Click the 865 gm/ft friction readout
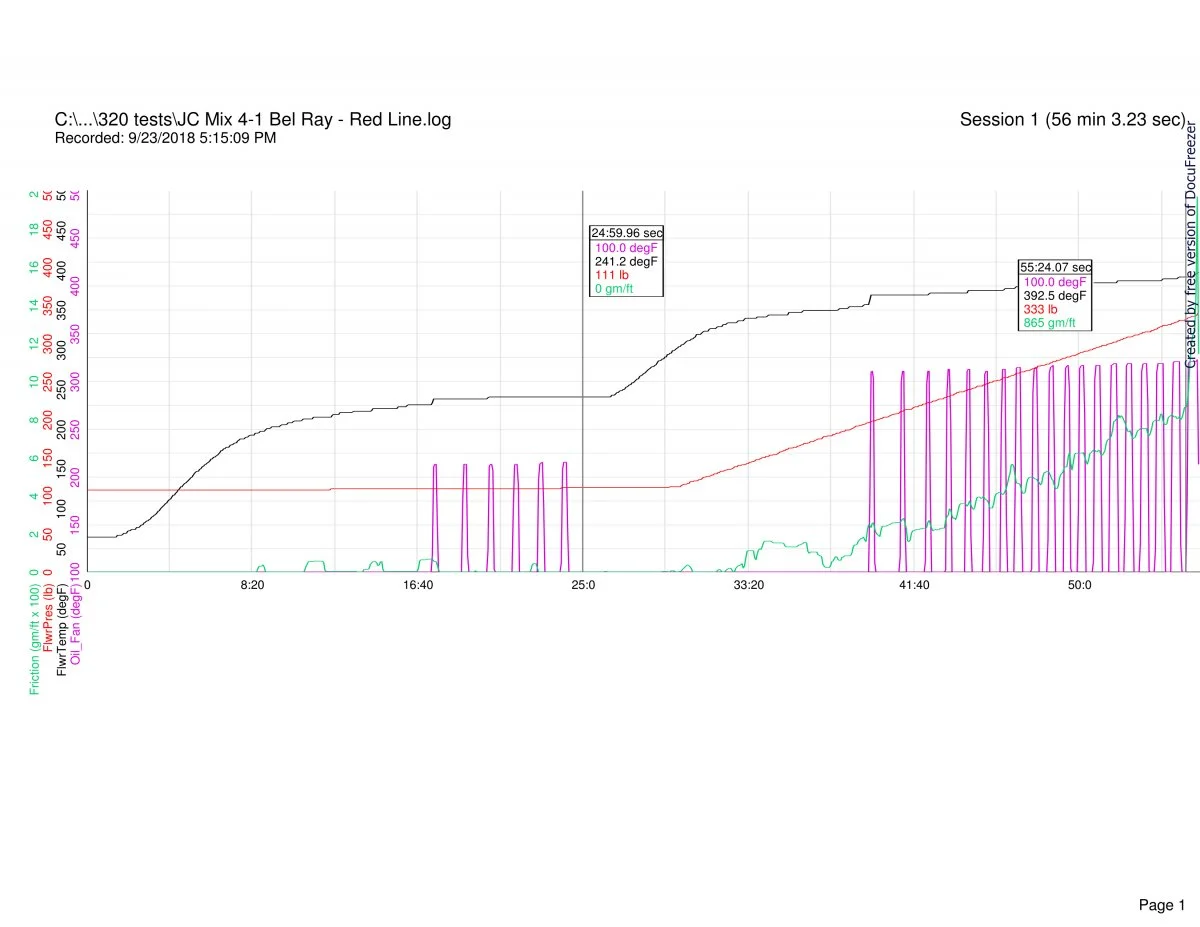Image resolution: width=1200 pixels, height=927 pixels. point(1049,323)
